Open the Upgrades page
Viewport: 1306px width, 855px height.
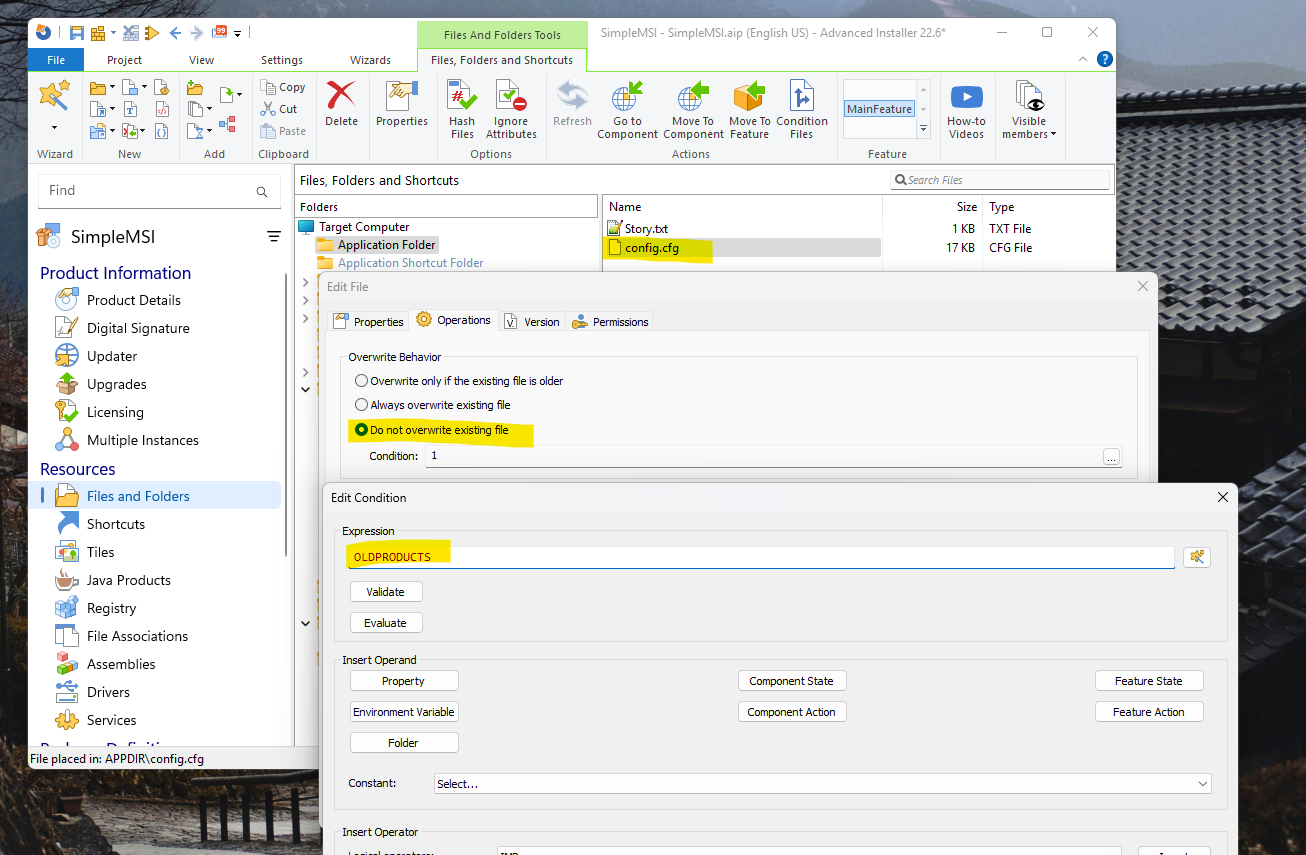tap(116, 384)
